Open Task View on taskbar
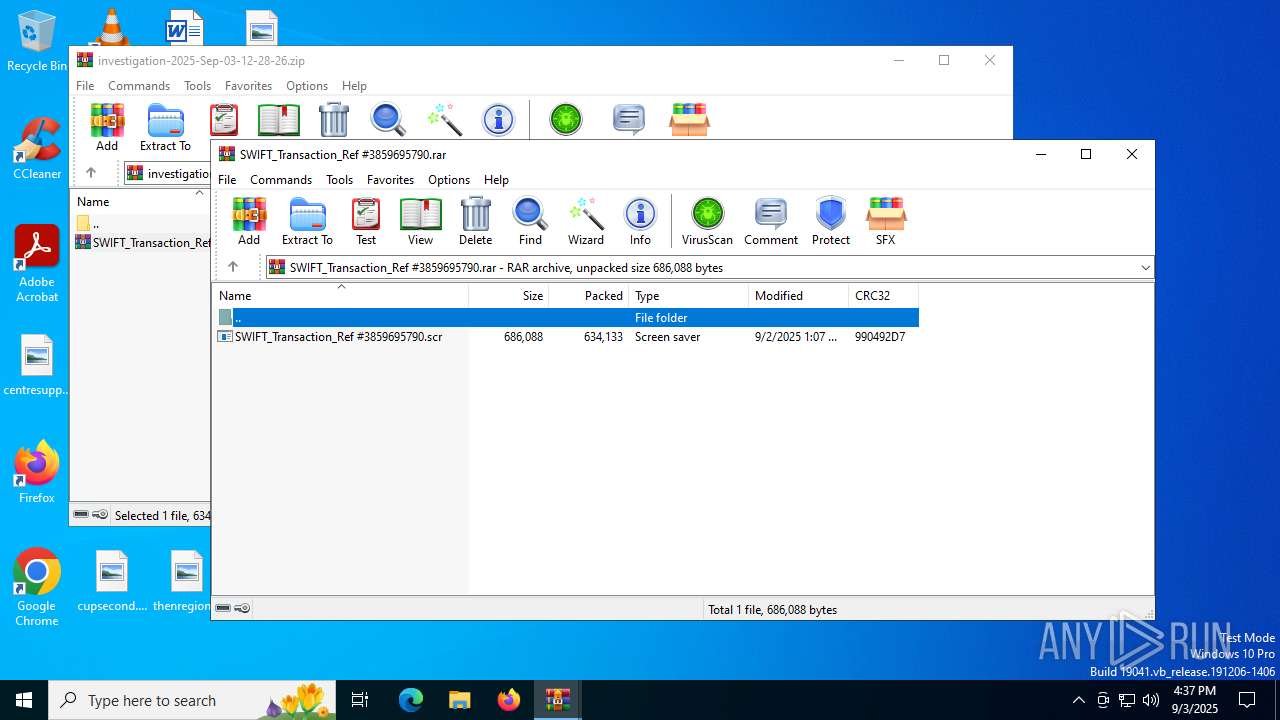 click(360, 700)
